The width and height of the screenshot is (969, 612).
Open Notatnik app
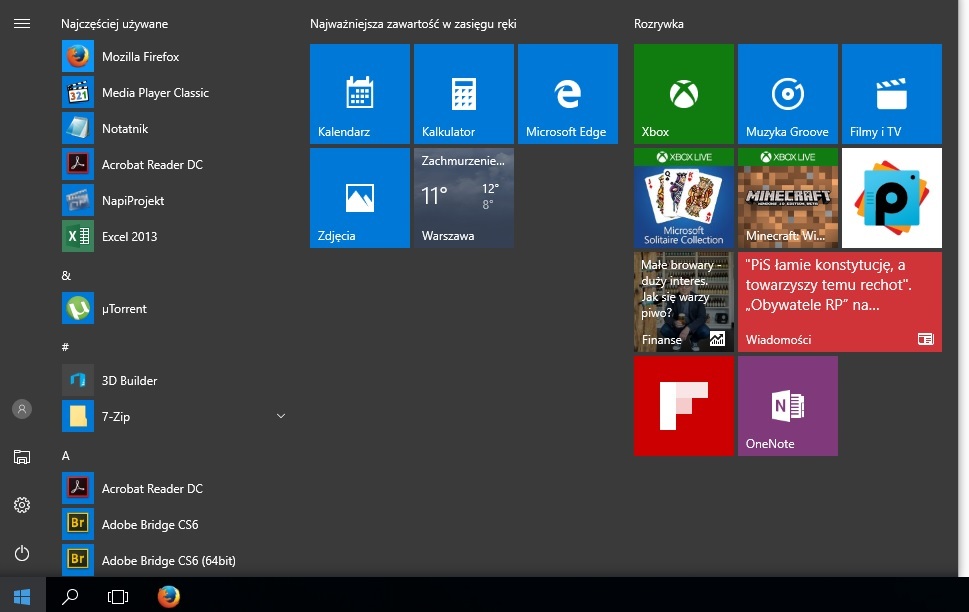coord(173,129)
